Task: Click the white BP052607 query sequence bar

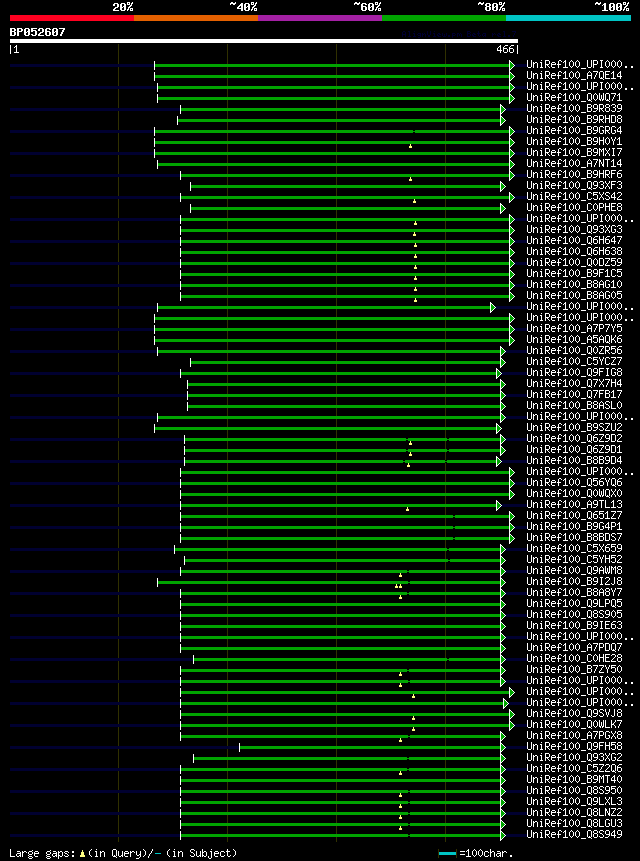Action: click(264, 41)
